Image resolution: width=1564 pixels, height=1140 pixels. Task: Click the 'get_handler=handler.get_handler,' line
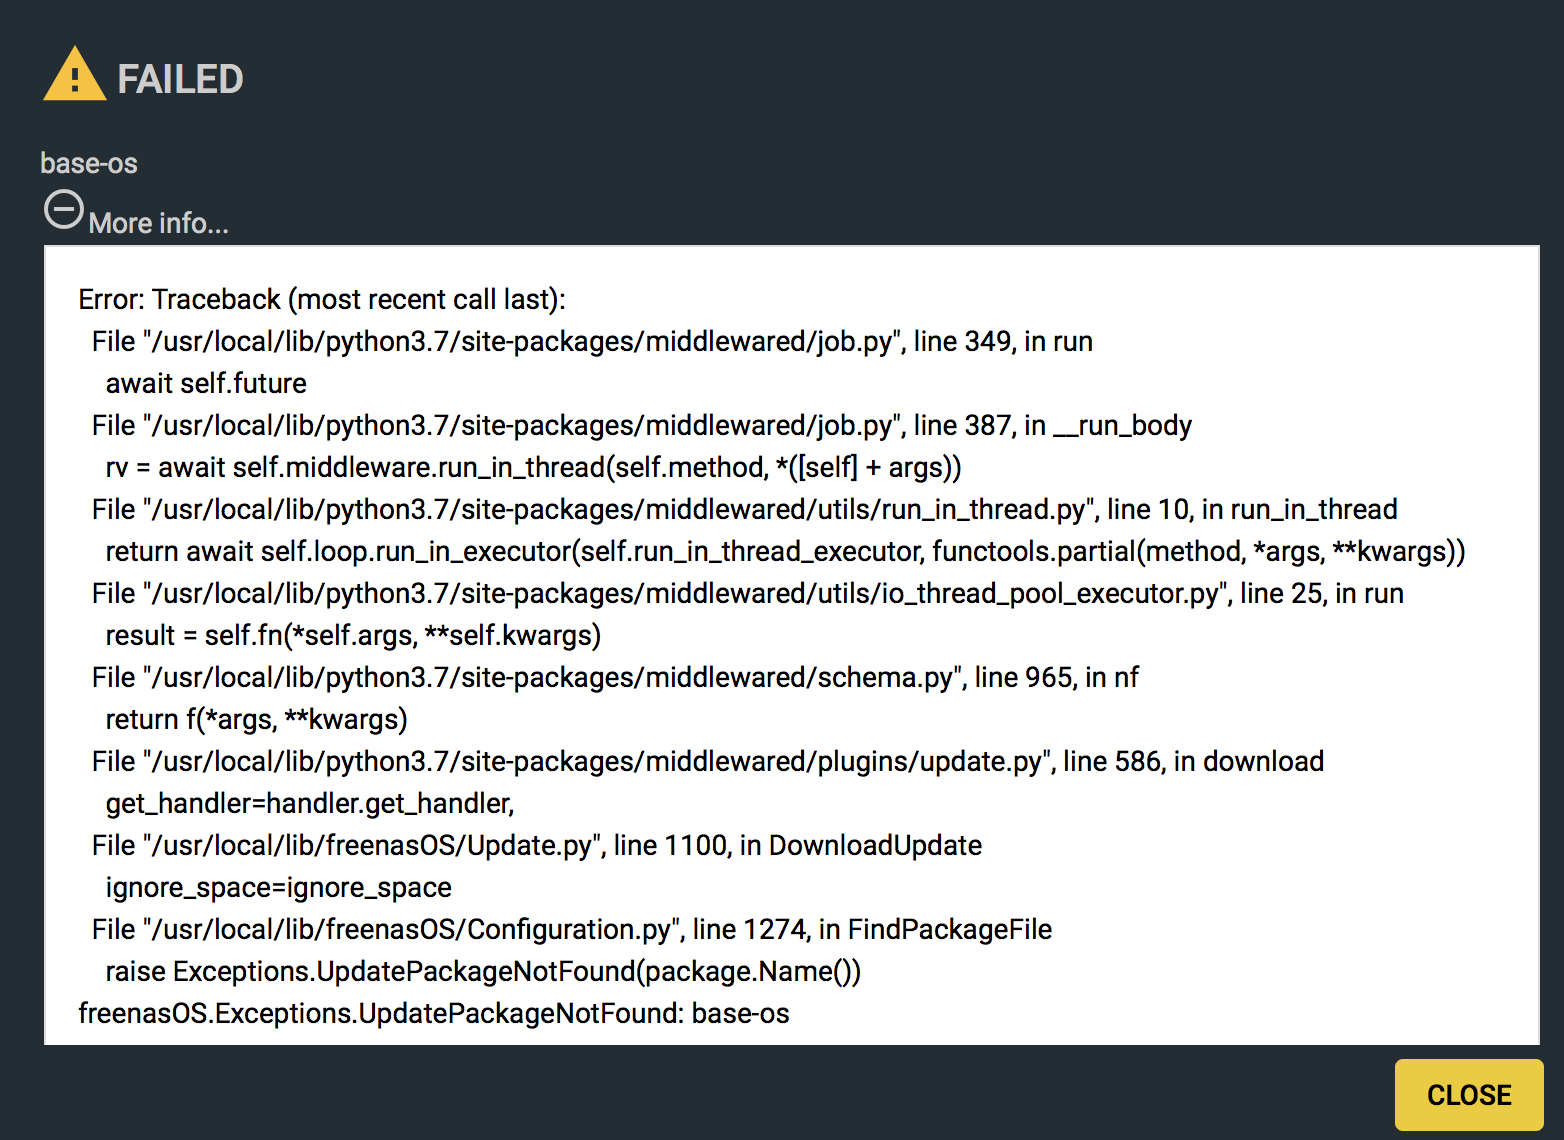click(x=310, y=804)
